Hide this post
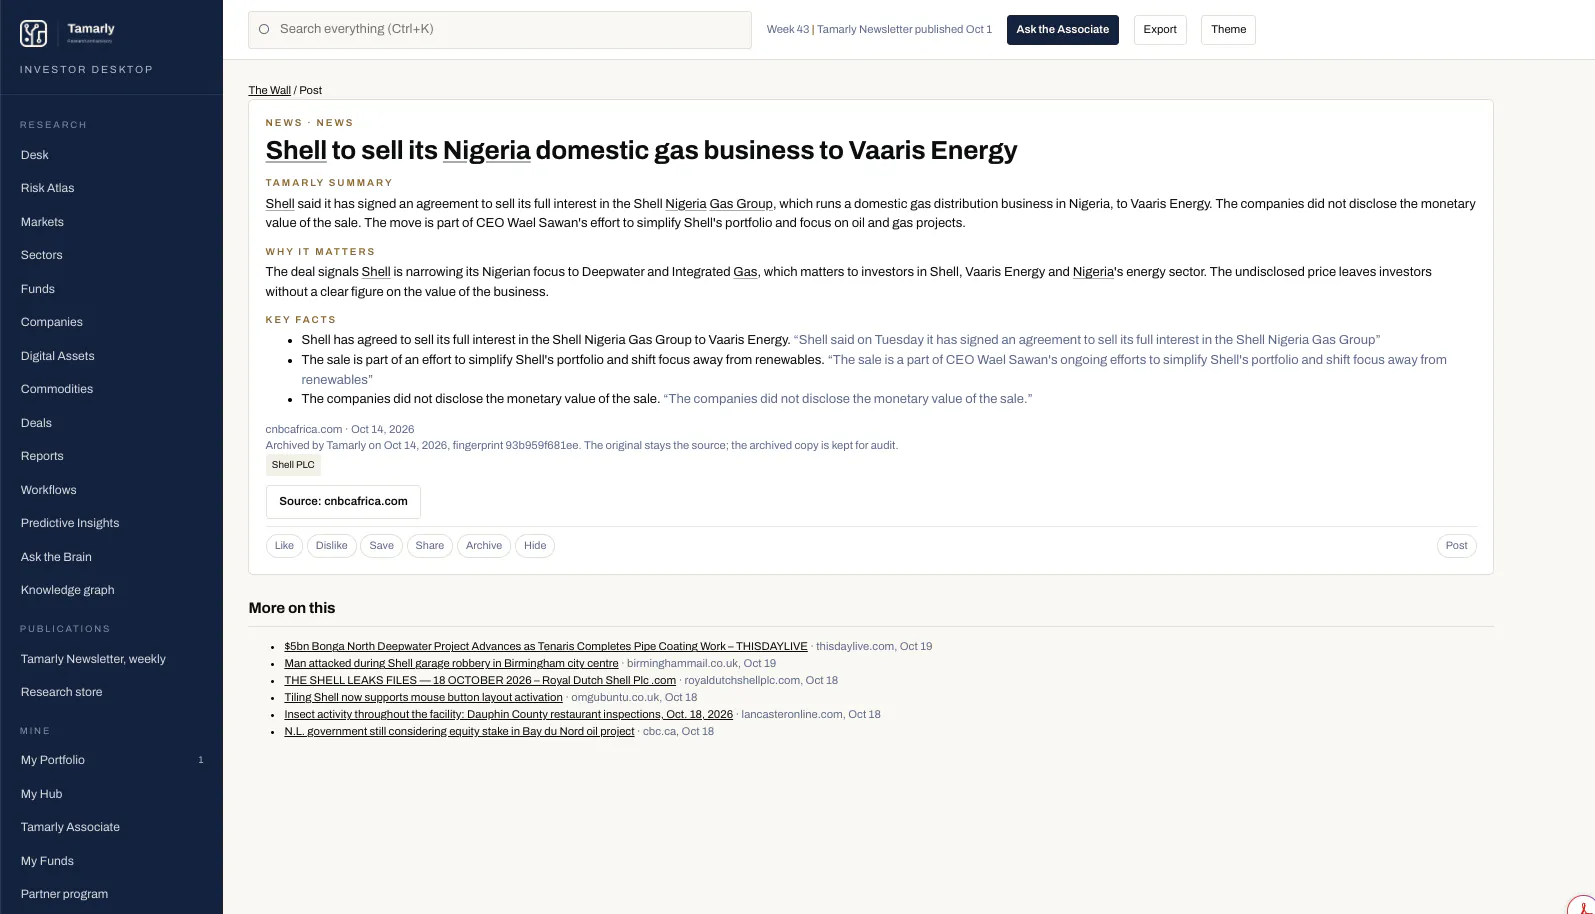Image resolution: width=1595 pixels, height=914 pixels. (535, 546)
